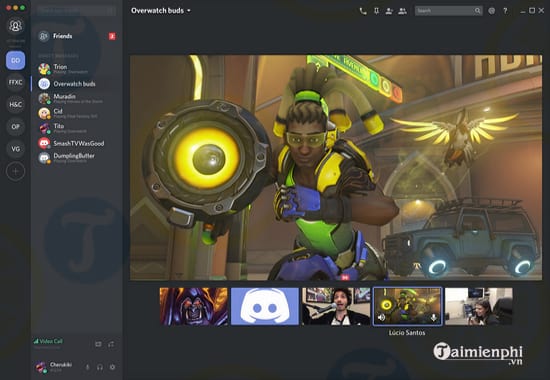The width and height of the screenshot is (550, 380).
Task: Switch to the DD server
Action: pyautogui.click(x=15, y=60)
